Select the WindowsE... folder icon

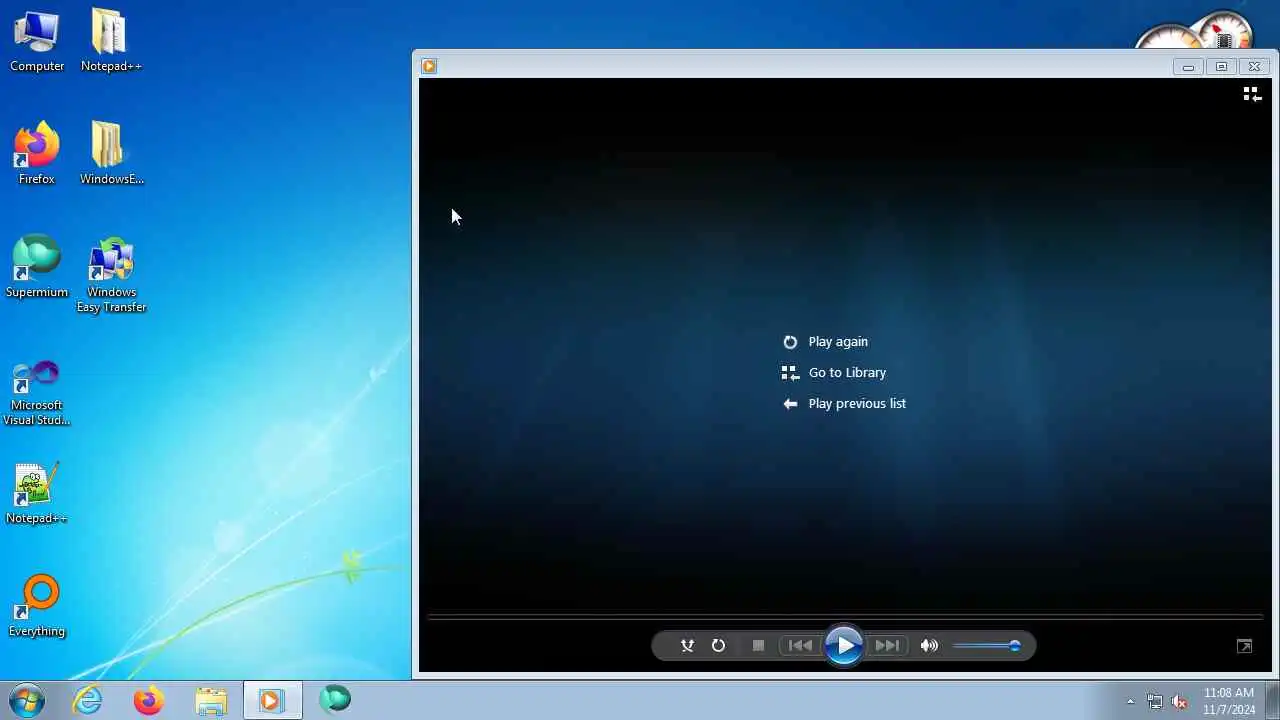click(111, 154)
